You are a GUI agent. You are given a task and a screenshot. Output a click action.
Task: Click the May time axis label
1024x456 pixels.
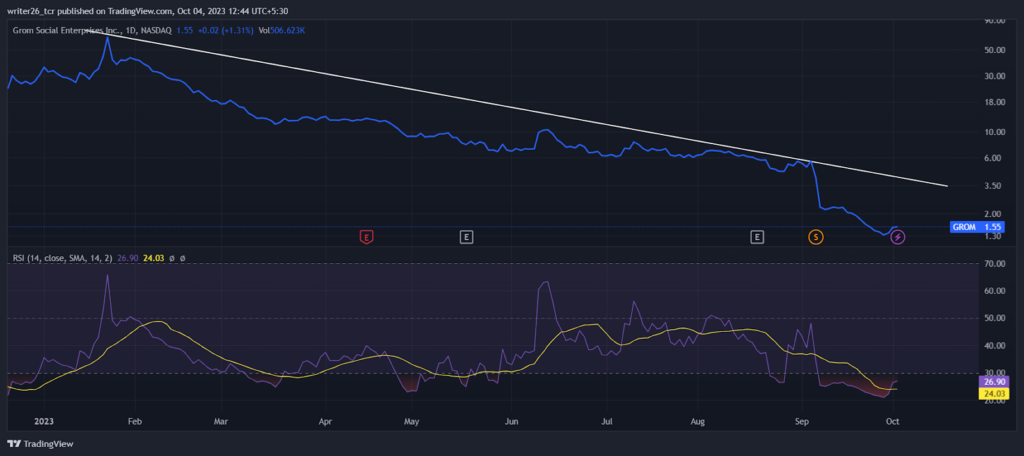pos(411,421)
